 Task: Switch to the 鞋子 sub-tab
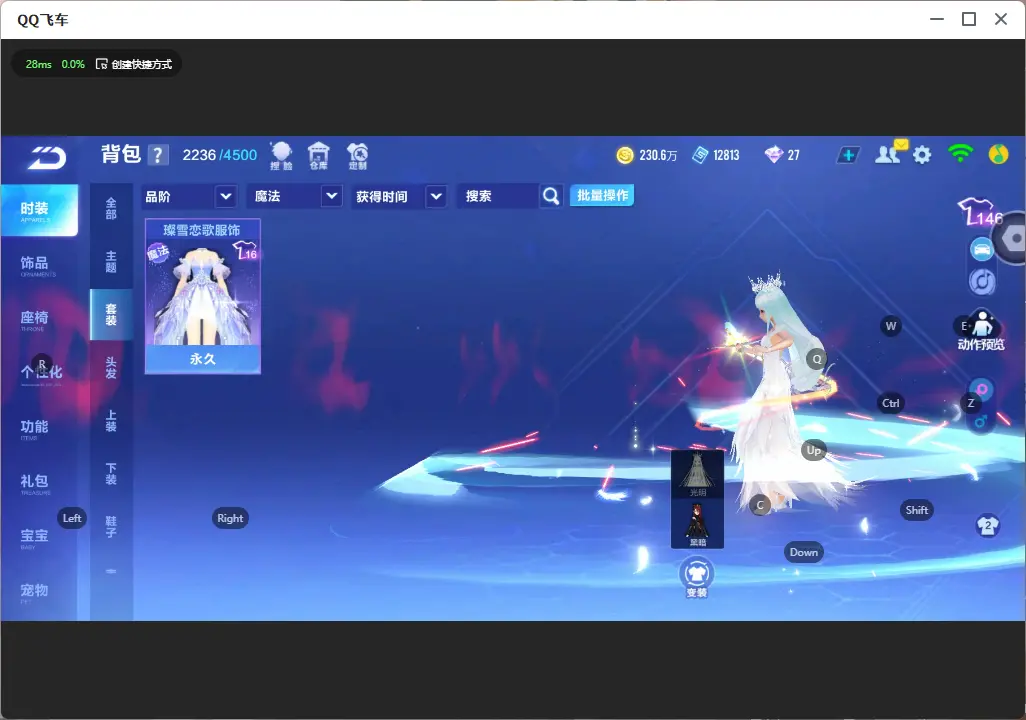click(111, 527)
